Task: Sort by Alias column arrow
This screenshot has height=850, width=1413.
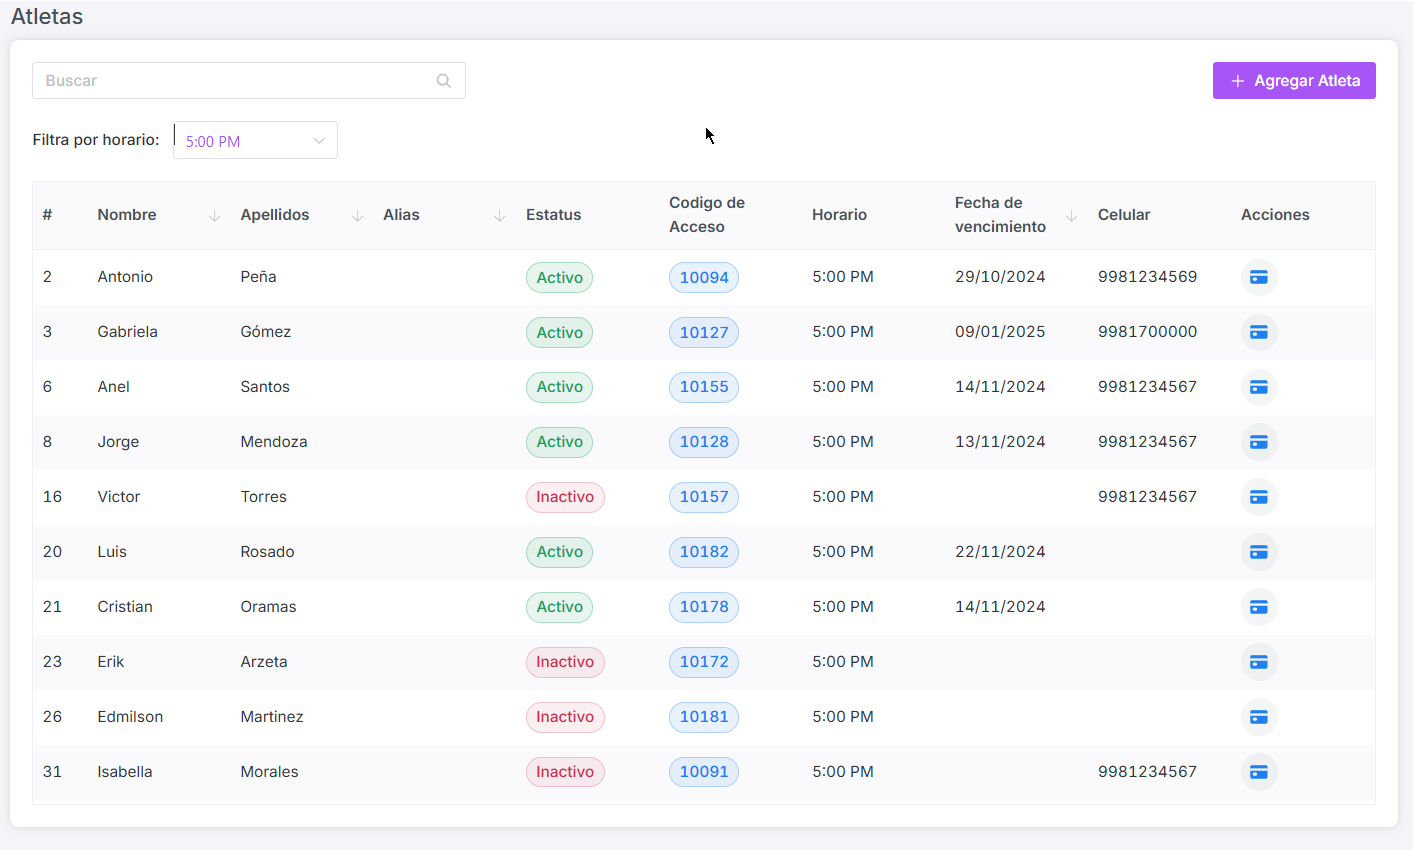Action: point(499,216)
